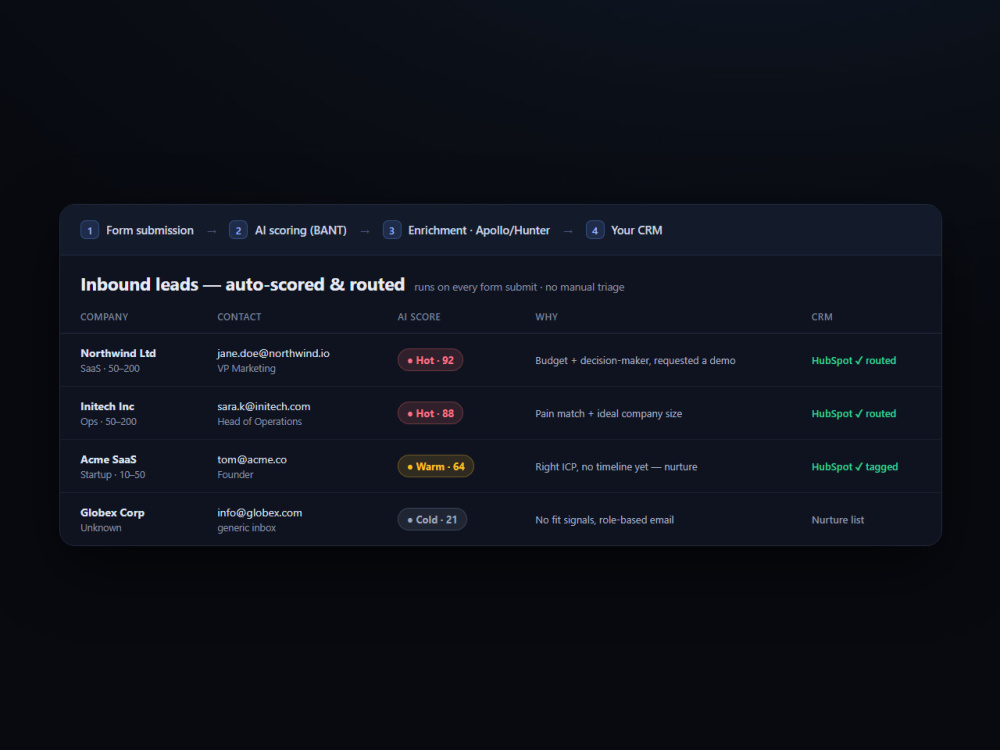Open the Northwind Ltd company name
Viewport: 1000px width, 750px height.
click(118, 353)
